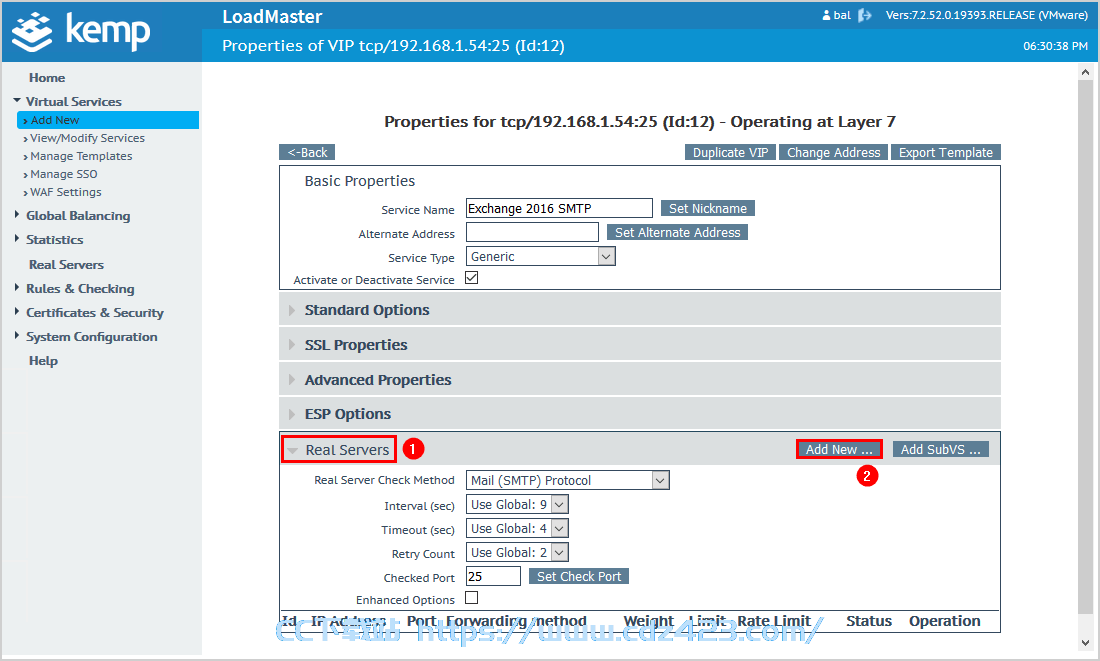Image resolution: width=1100 pixels, height=661 pixels.
Task: Click the scrollbar up arrow
Action: click(x=1085, y=72)
